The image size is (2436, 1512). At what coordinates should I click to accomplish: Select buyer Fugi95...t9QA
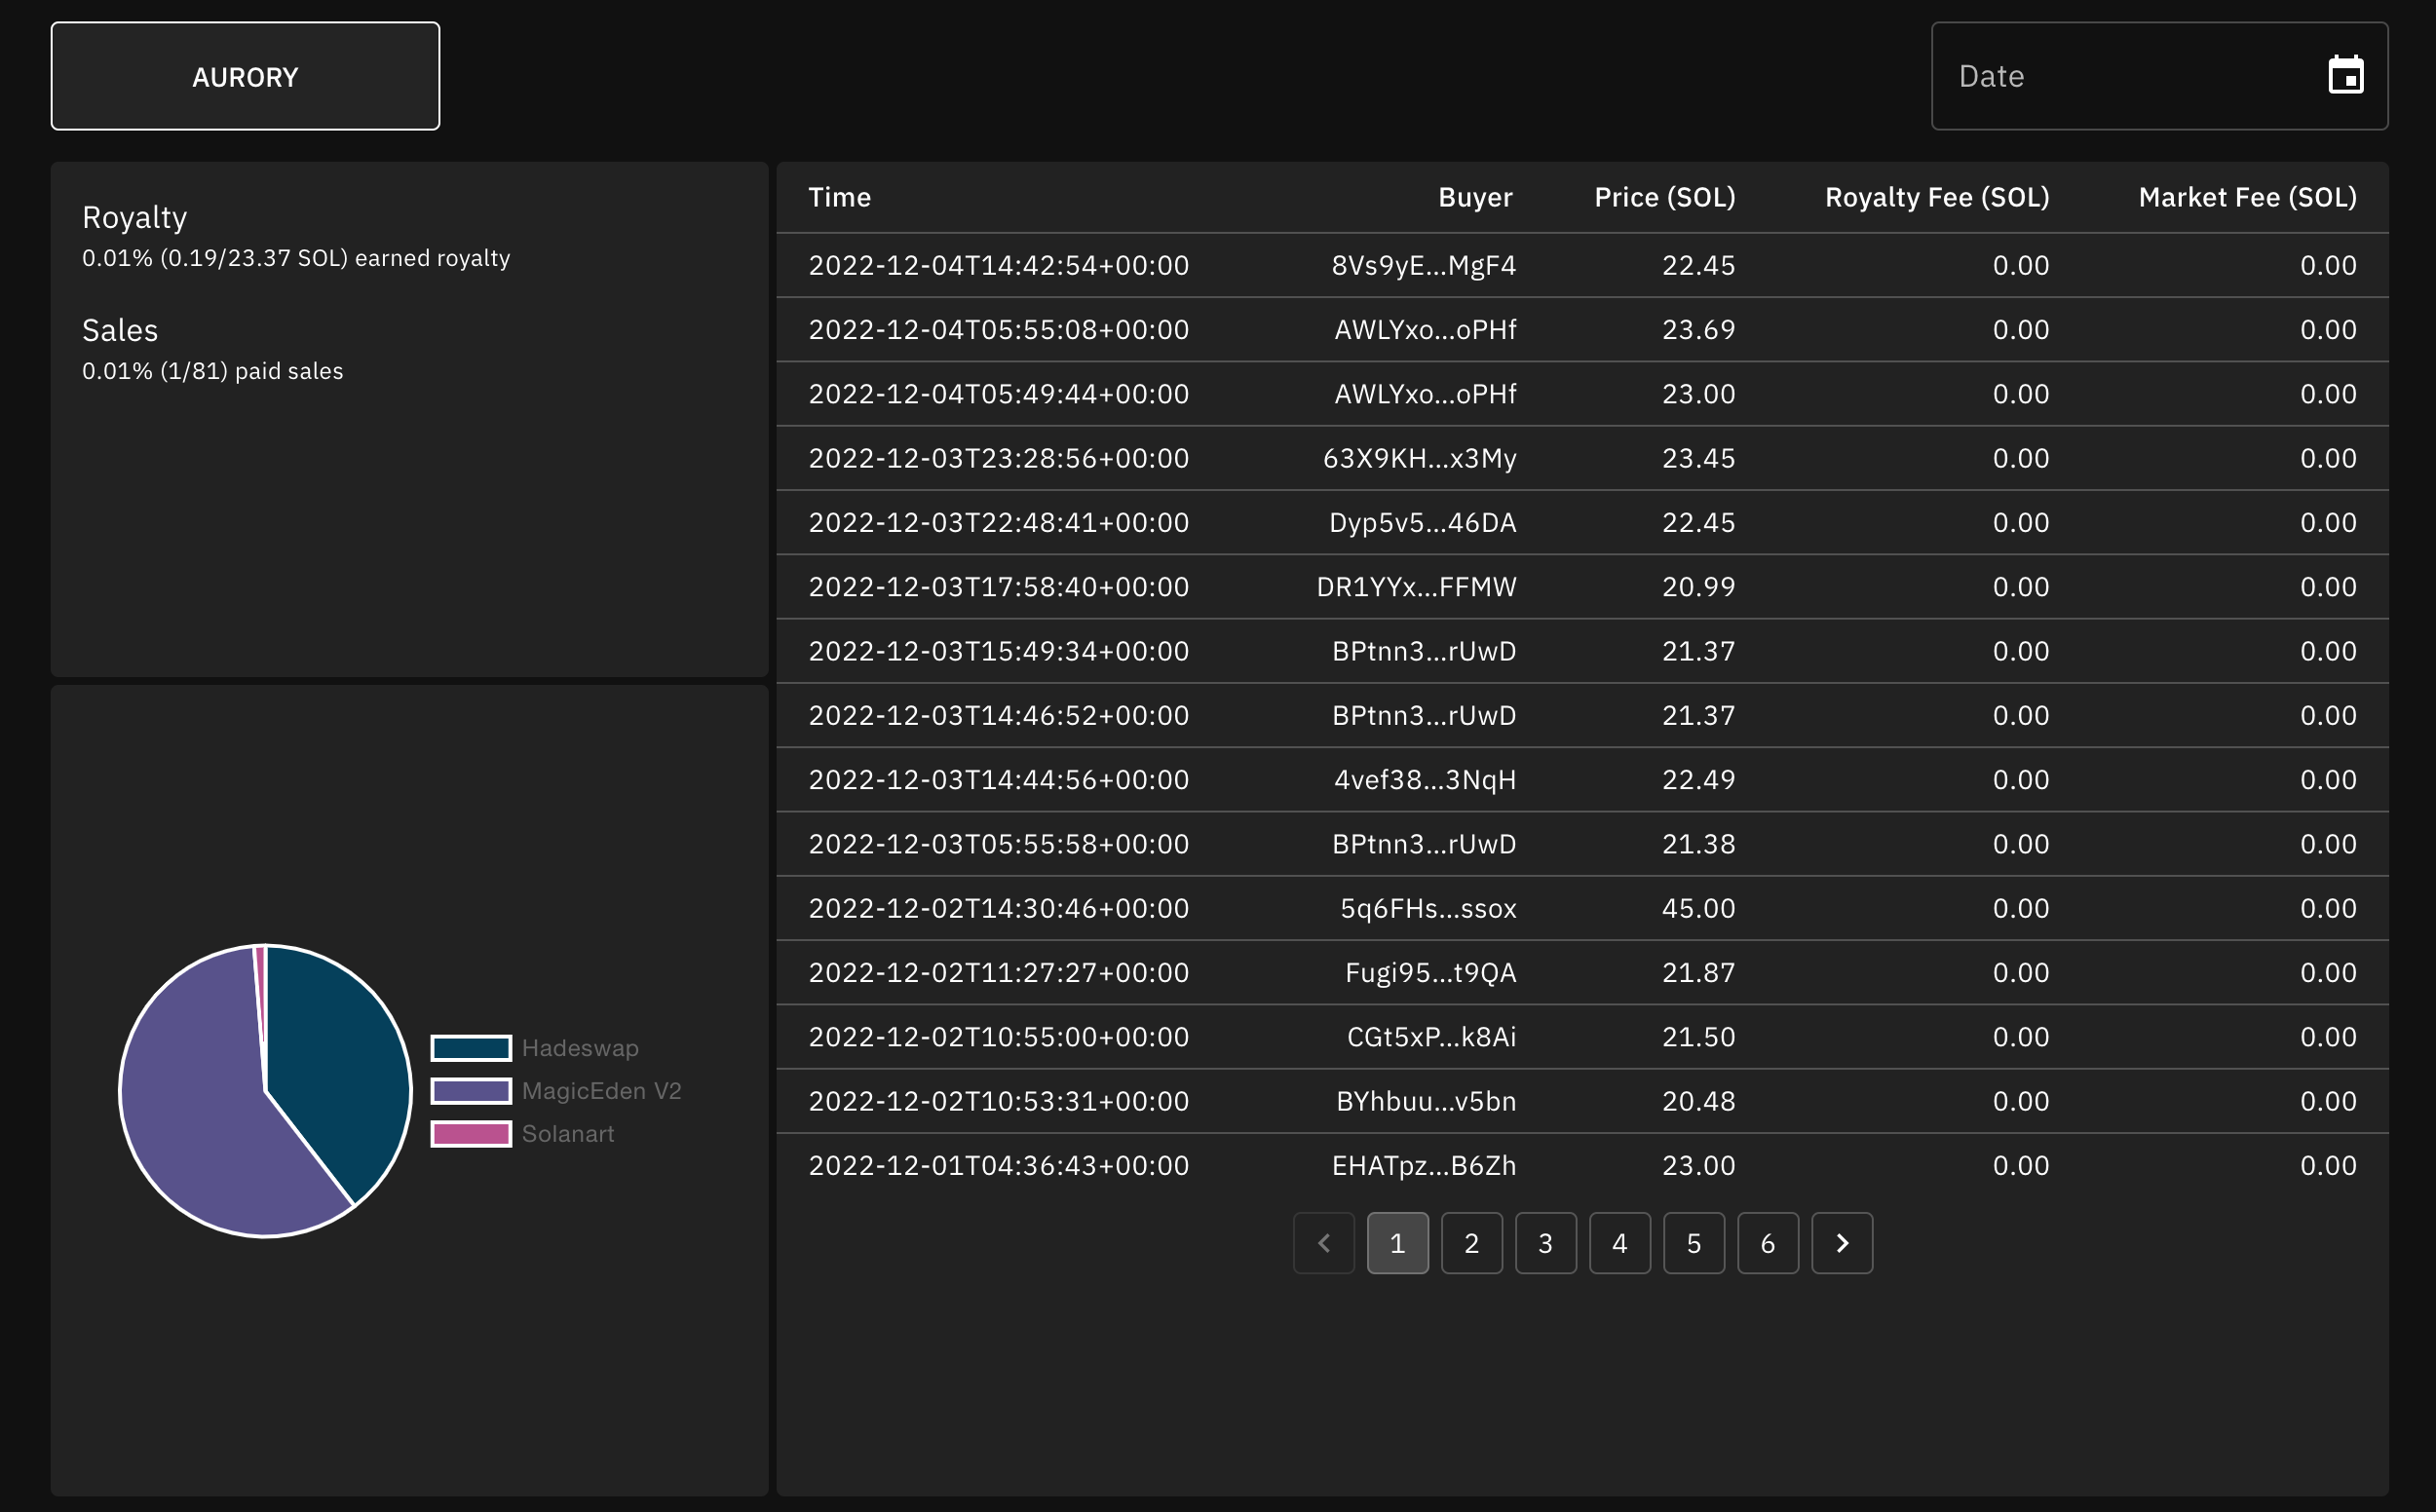pyautogui.click(x=1431, y=973)
